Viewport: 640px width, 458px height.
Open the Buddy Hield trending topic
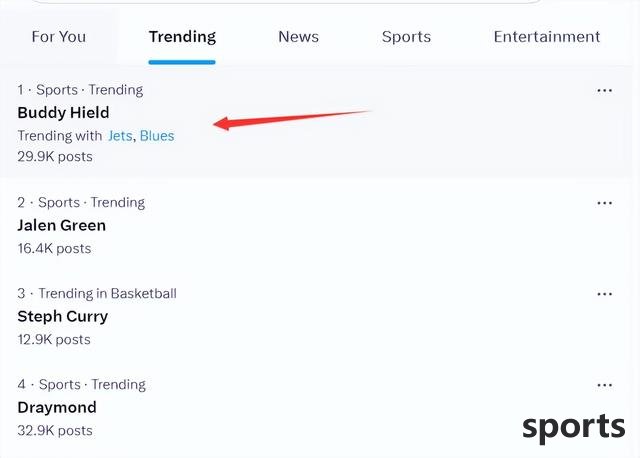point(63,113)
